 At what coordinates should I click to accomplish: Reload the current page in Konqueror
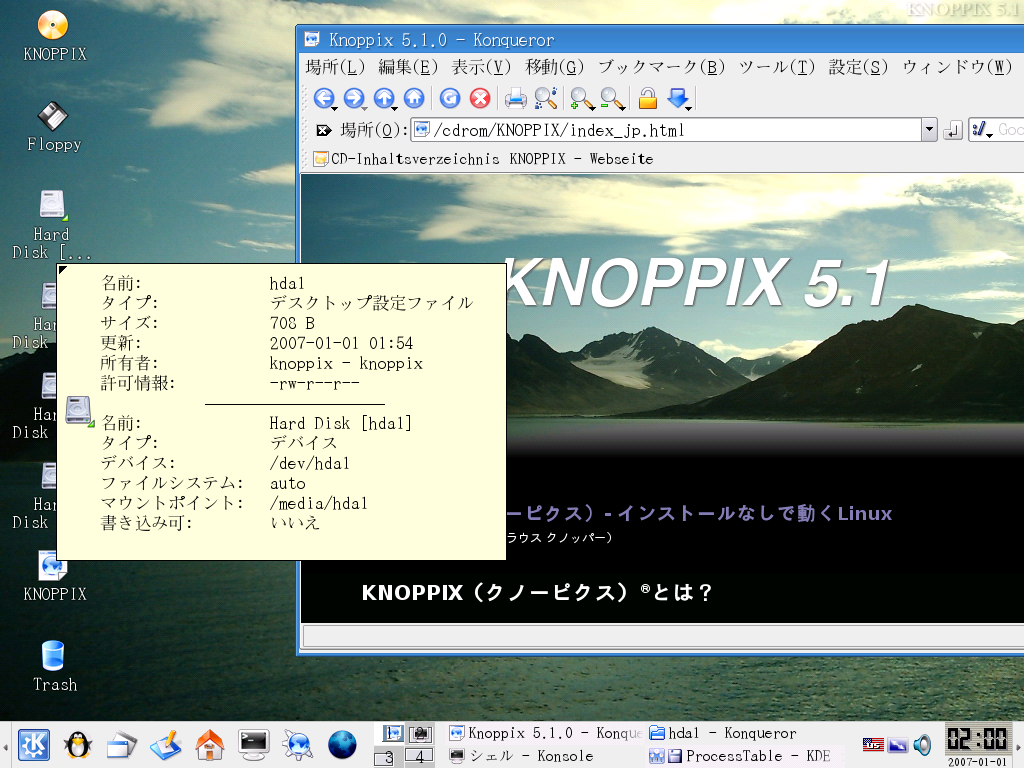(x=449, y=99)
